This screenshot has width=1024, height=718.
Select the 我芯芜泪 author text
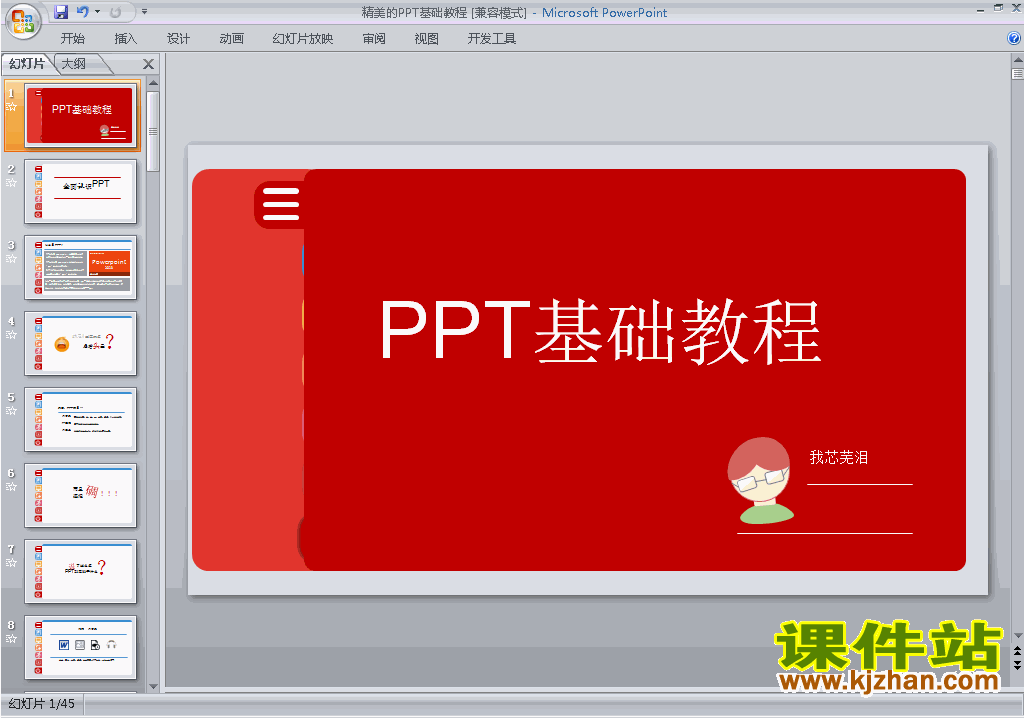pos(839,457)
